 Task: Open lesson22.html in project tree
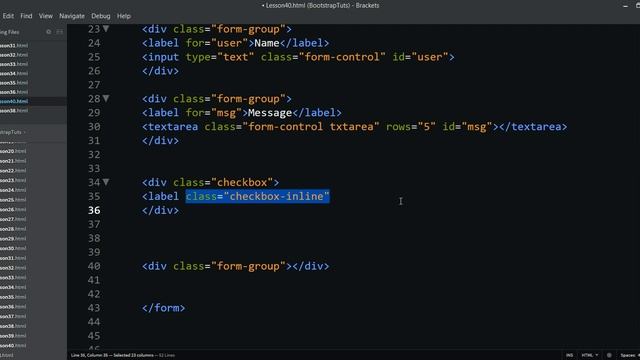13,171
